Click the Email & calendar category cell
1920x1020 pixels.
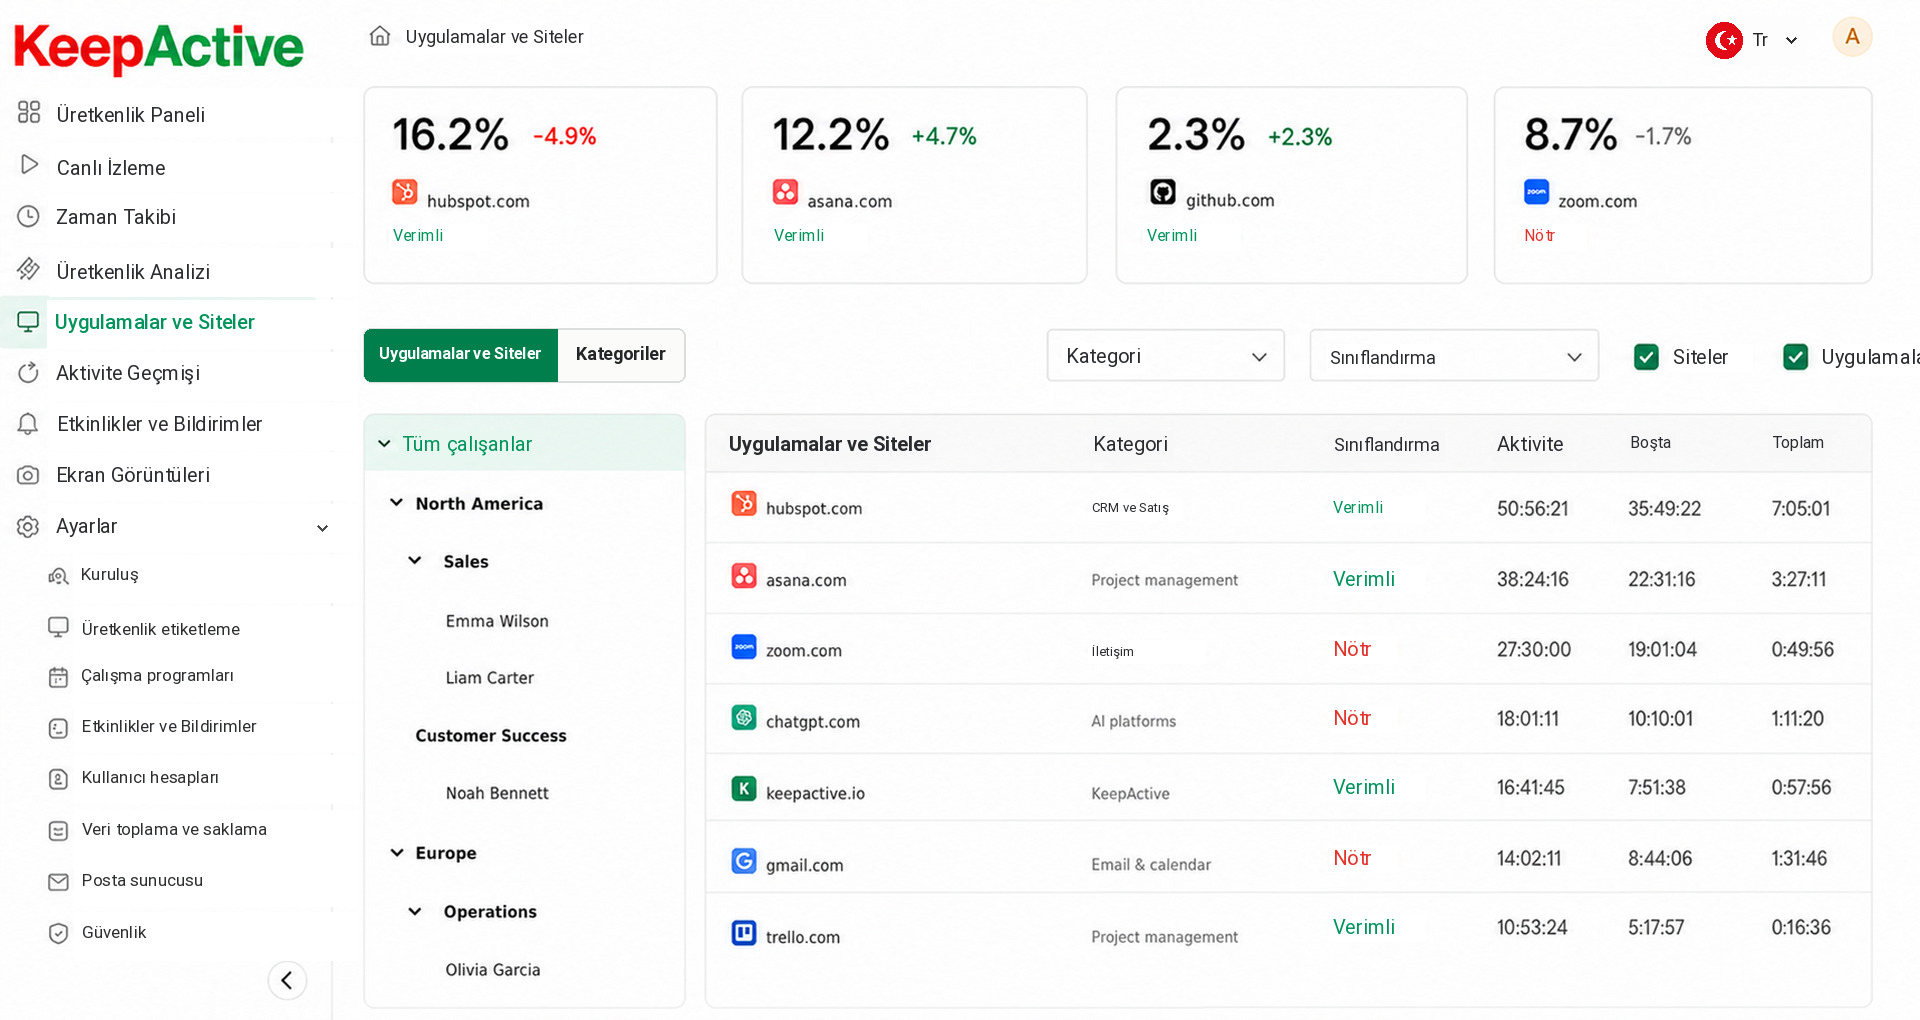(x=1151, y=864)
